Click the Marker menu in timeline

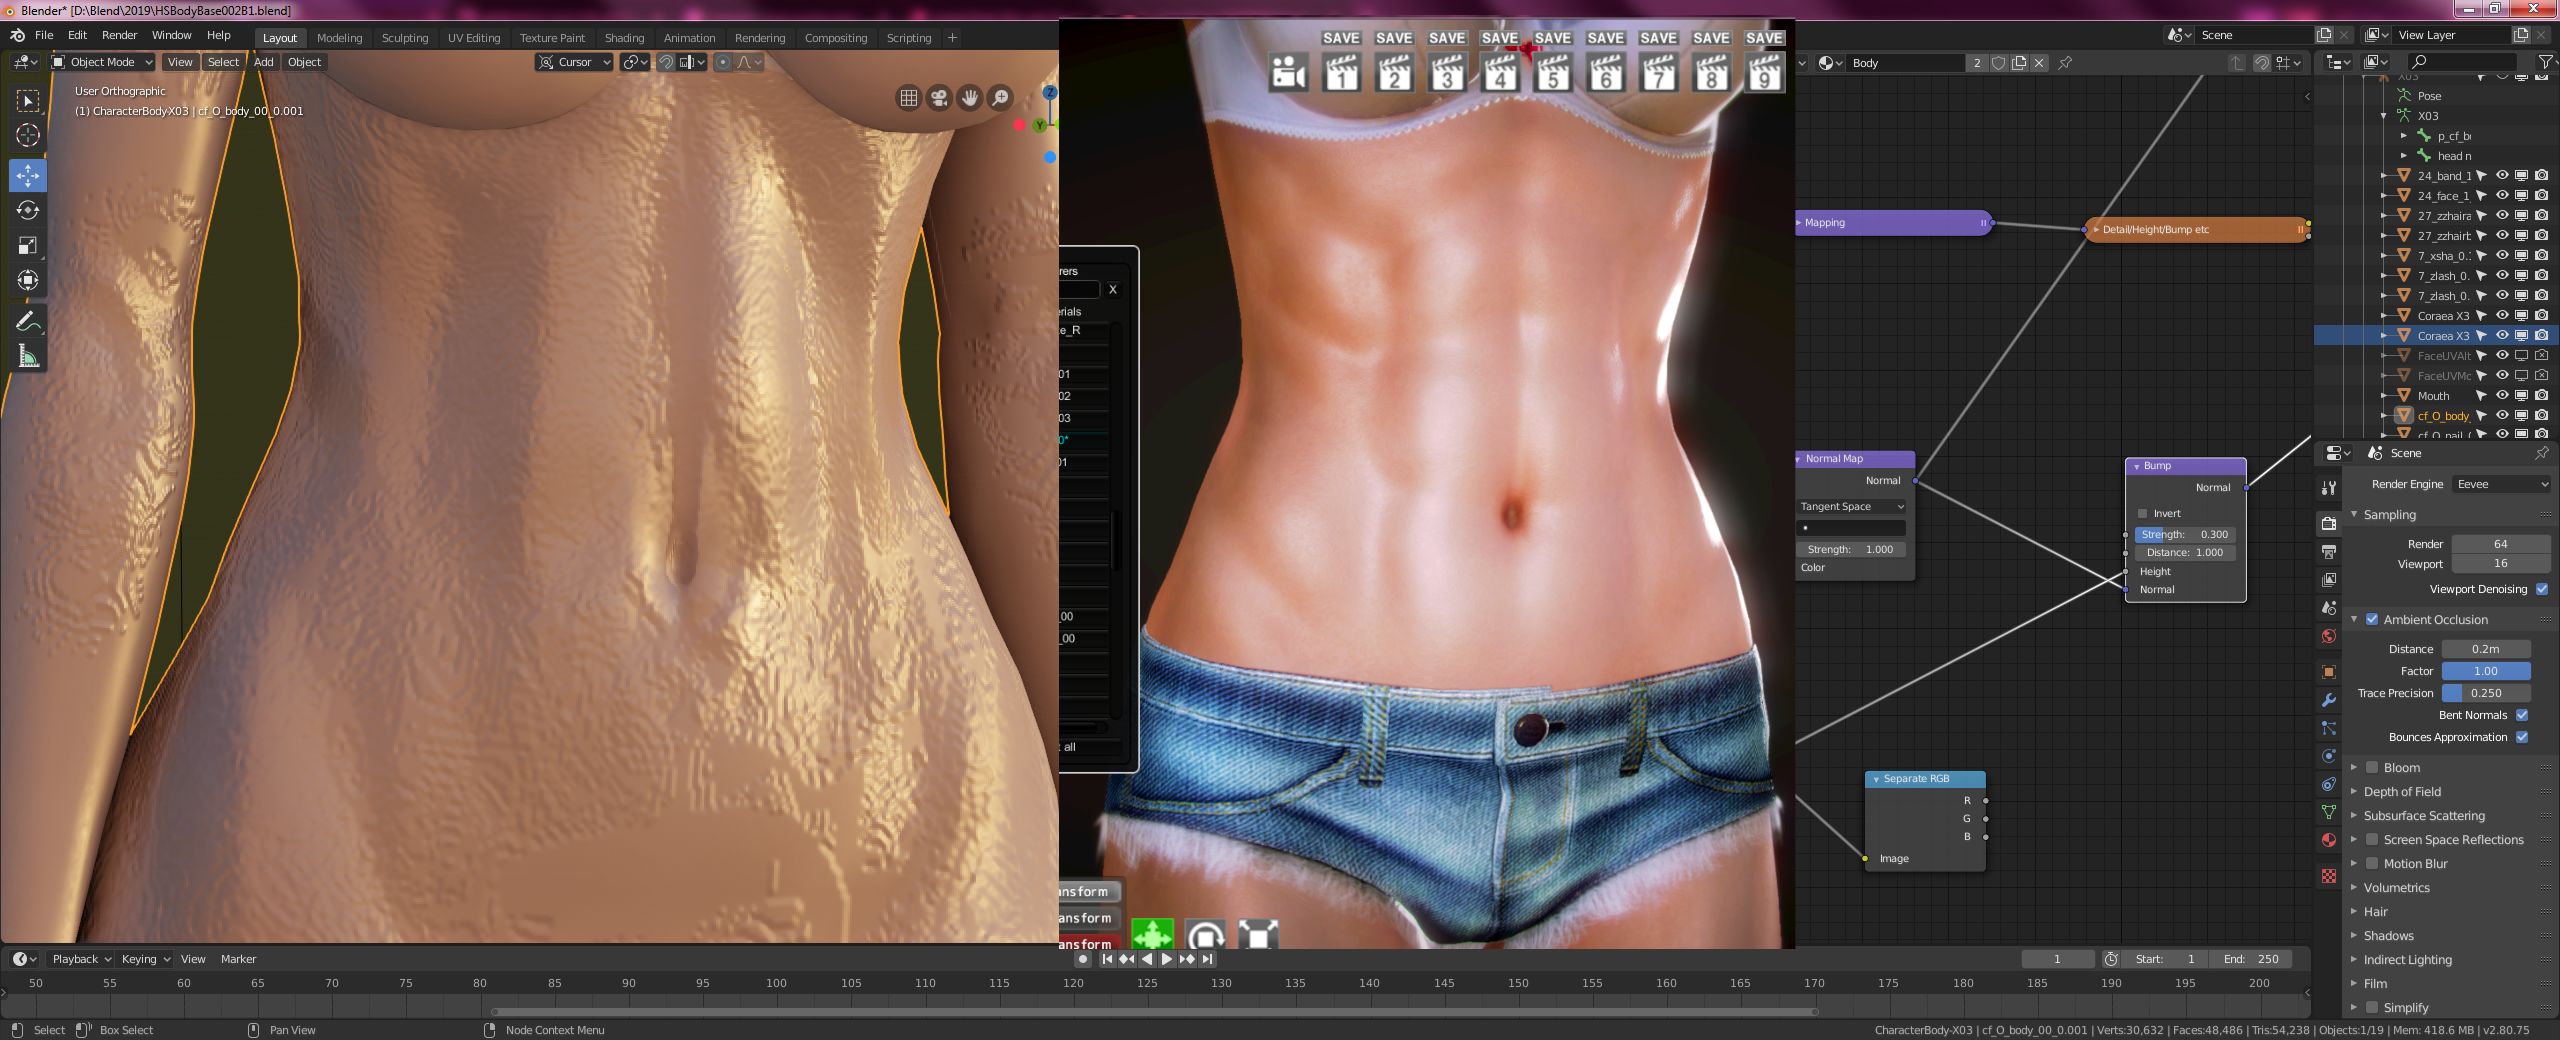pos(238,959)
